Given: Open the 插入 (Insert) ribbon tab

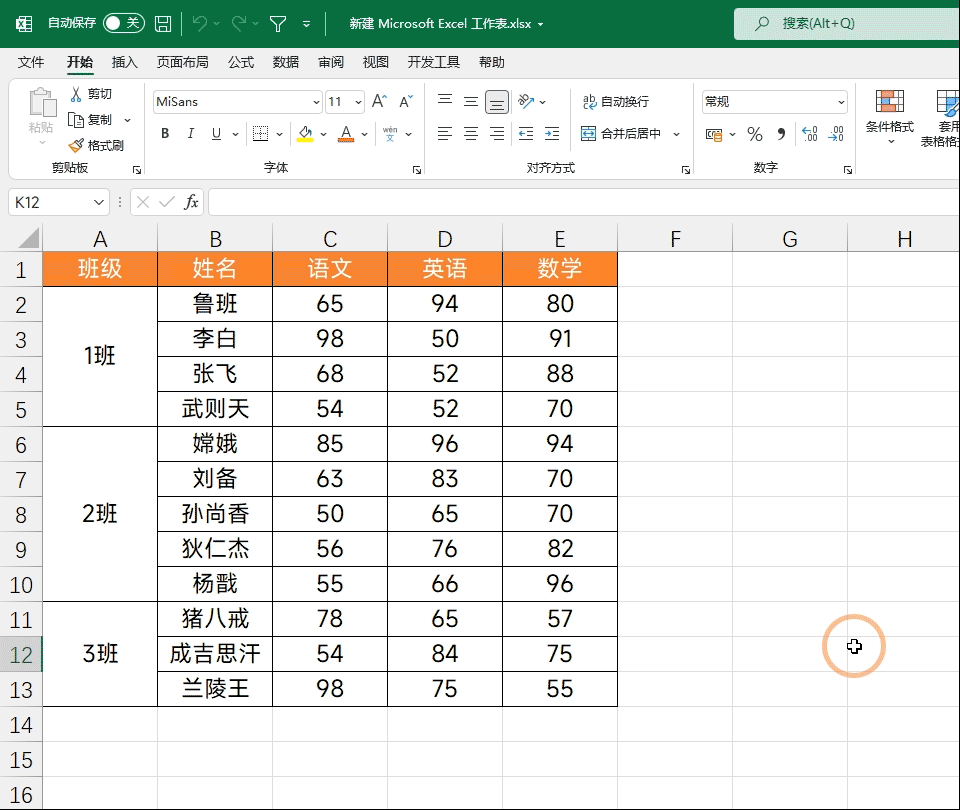Looking at the screenshot, I should (x=125, y=62).
